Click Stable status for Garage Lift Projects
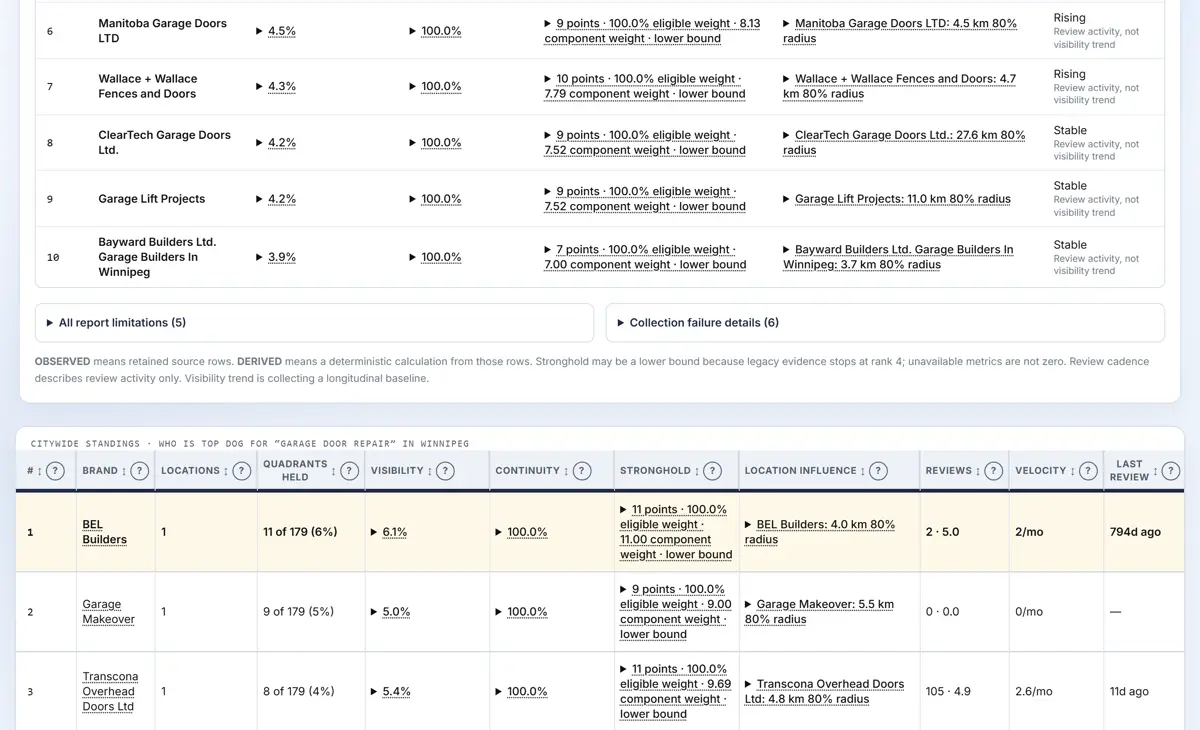This screenshot has width=1200, height=730. pyautogui.click(x=1070, y=186)
